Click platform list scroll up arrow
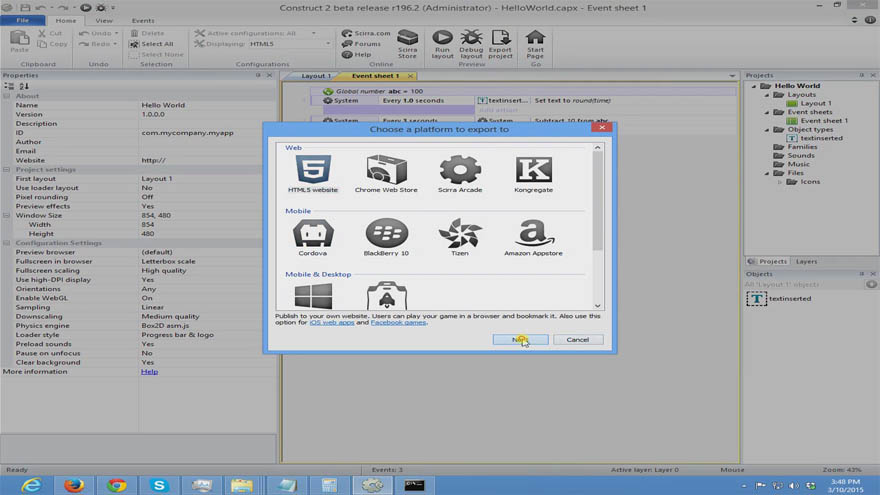Viewport: 880px width, 495px height. click(598, 148)
